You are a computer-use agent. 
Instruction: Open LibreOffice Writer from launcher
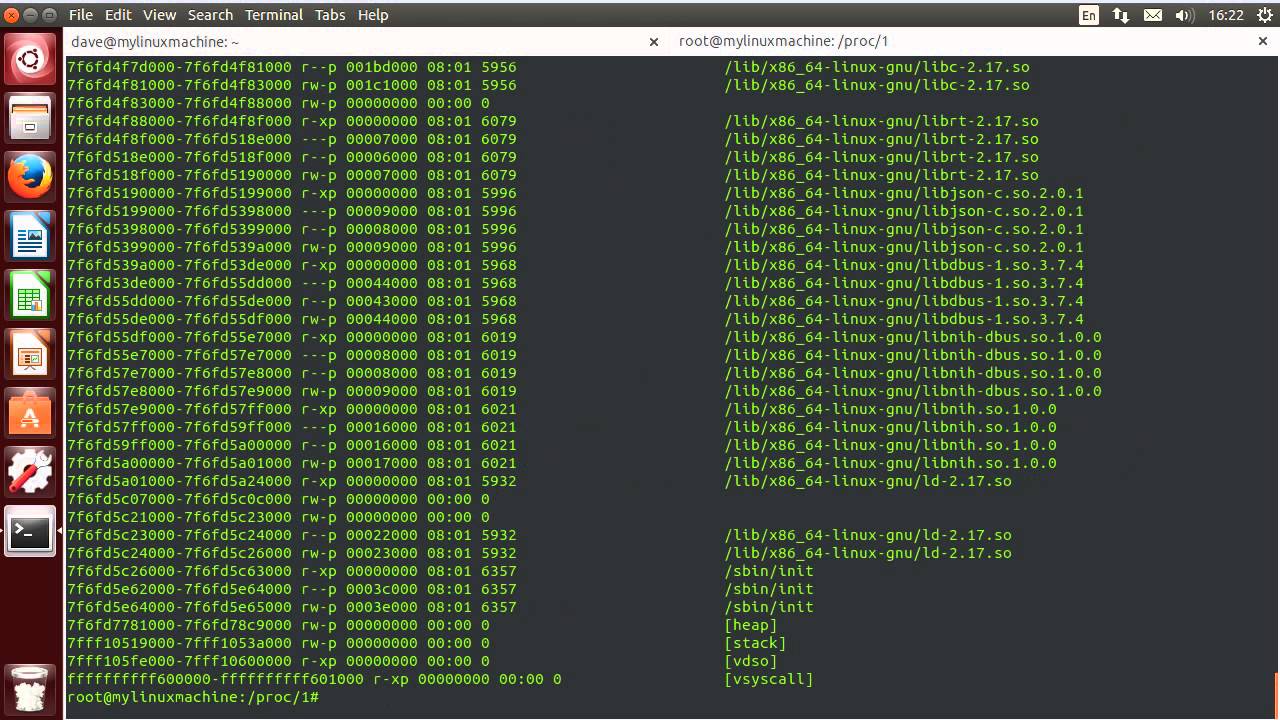(x=30, y=238)
